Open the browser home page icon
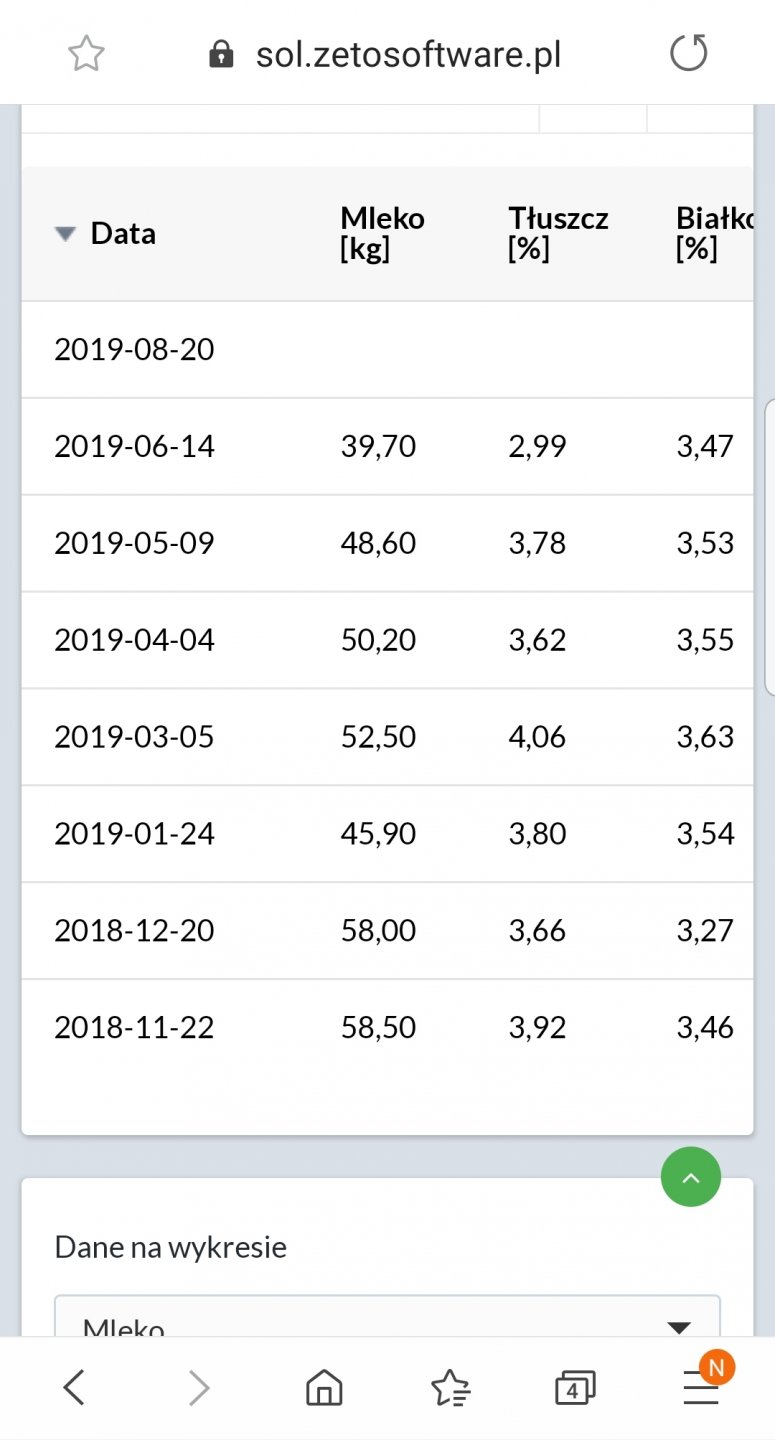This screenshot has height=1440, width=775. click(x=323, y=1387)
